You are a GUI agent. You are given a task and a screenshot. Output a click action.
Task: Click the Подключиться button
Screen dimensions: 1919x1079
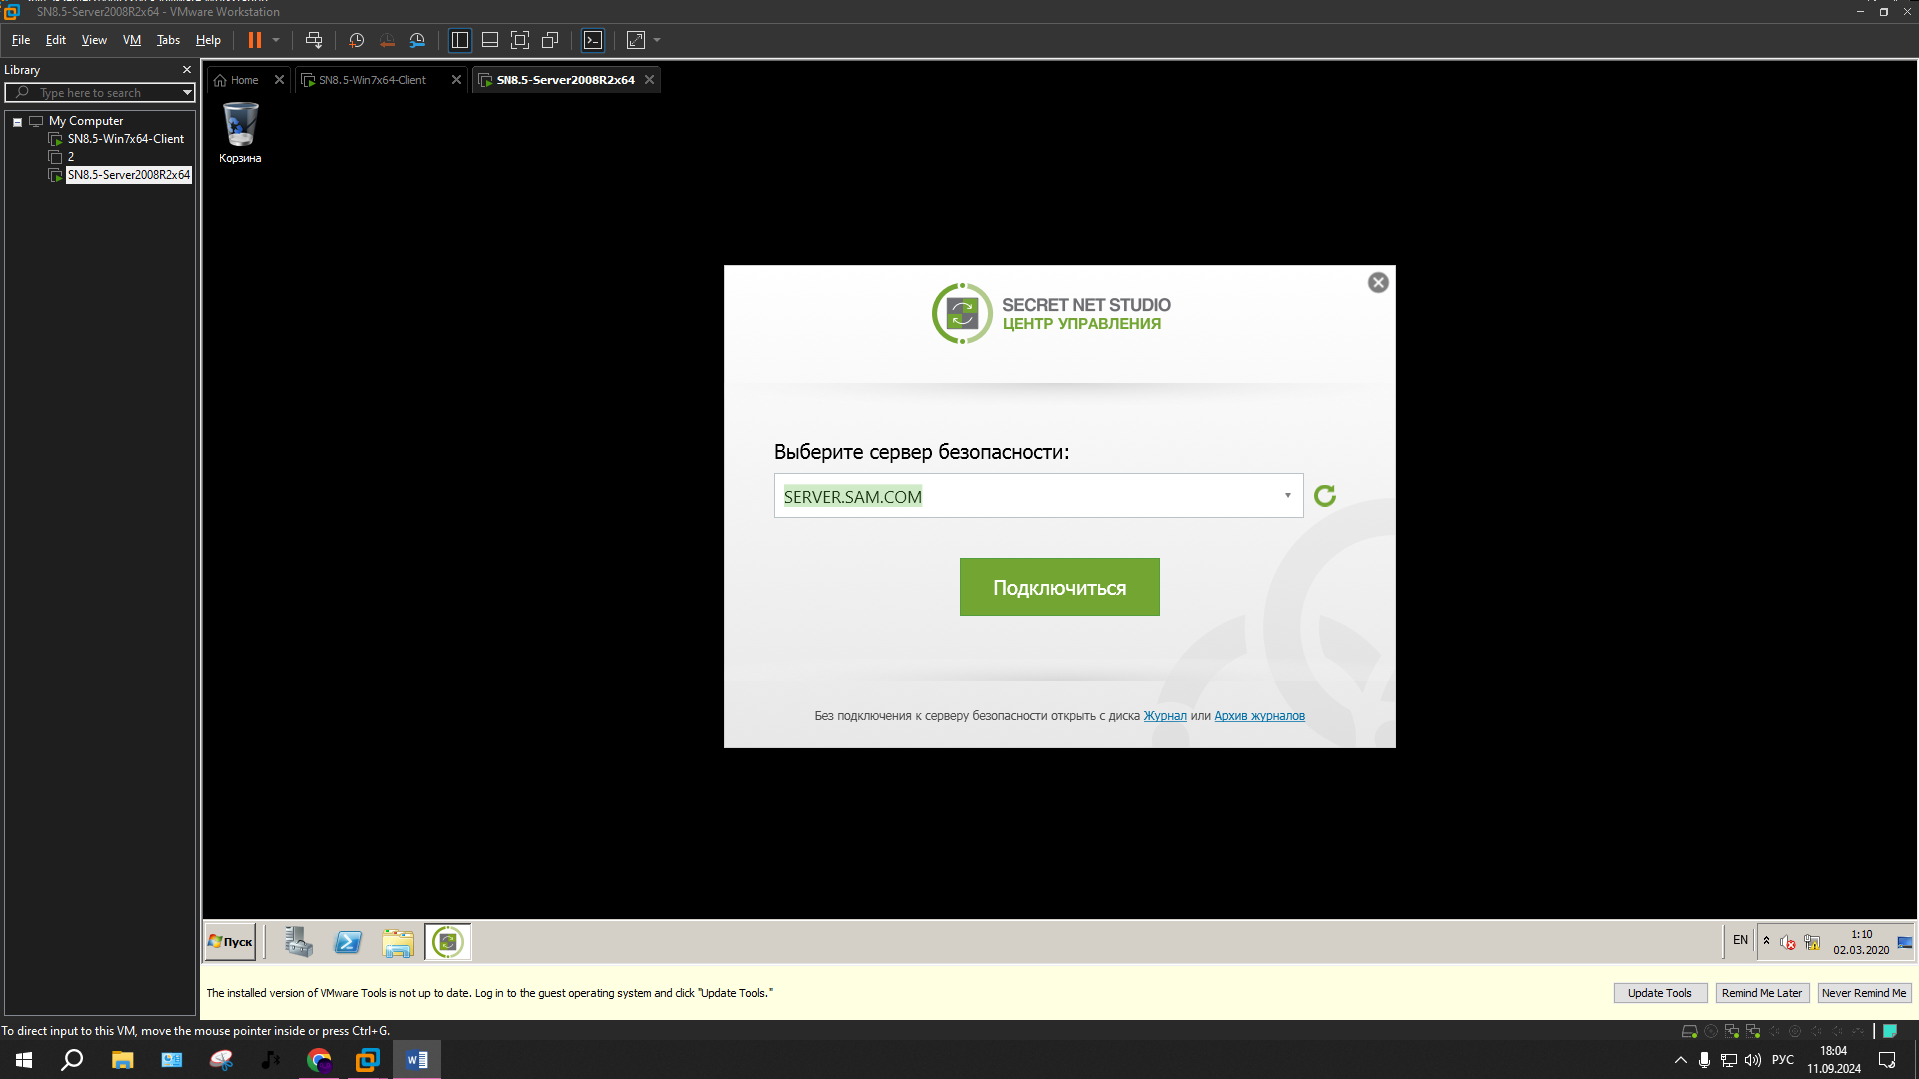(x=1060, y=587)
